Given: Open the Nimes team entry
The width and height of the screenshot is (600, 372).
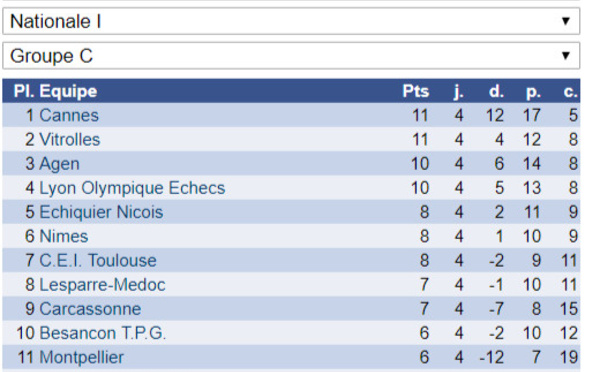Looking at the screenshot, I should pyautogui.click(x=64, y=236).
